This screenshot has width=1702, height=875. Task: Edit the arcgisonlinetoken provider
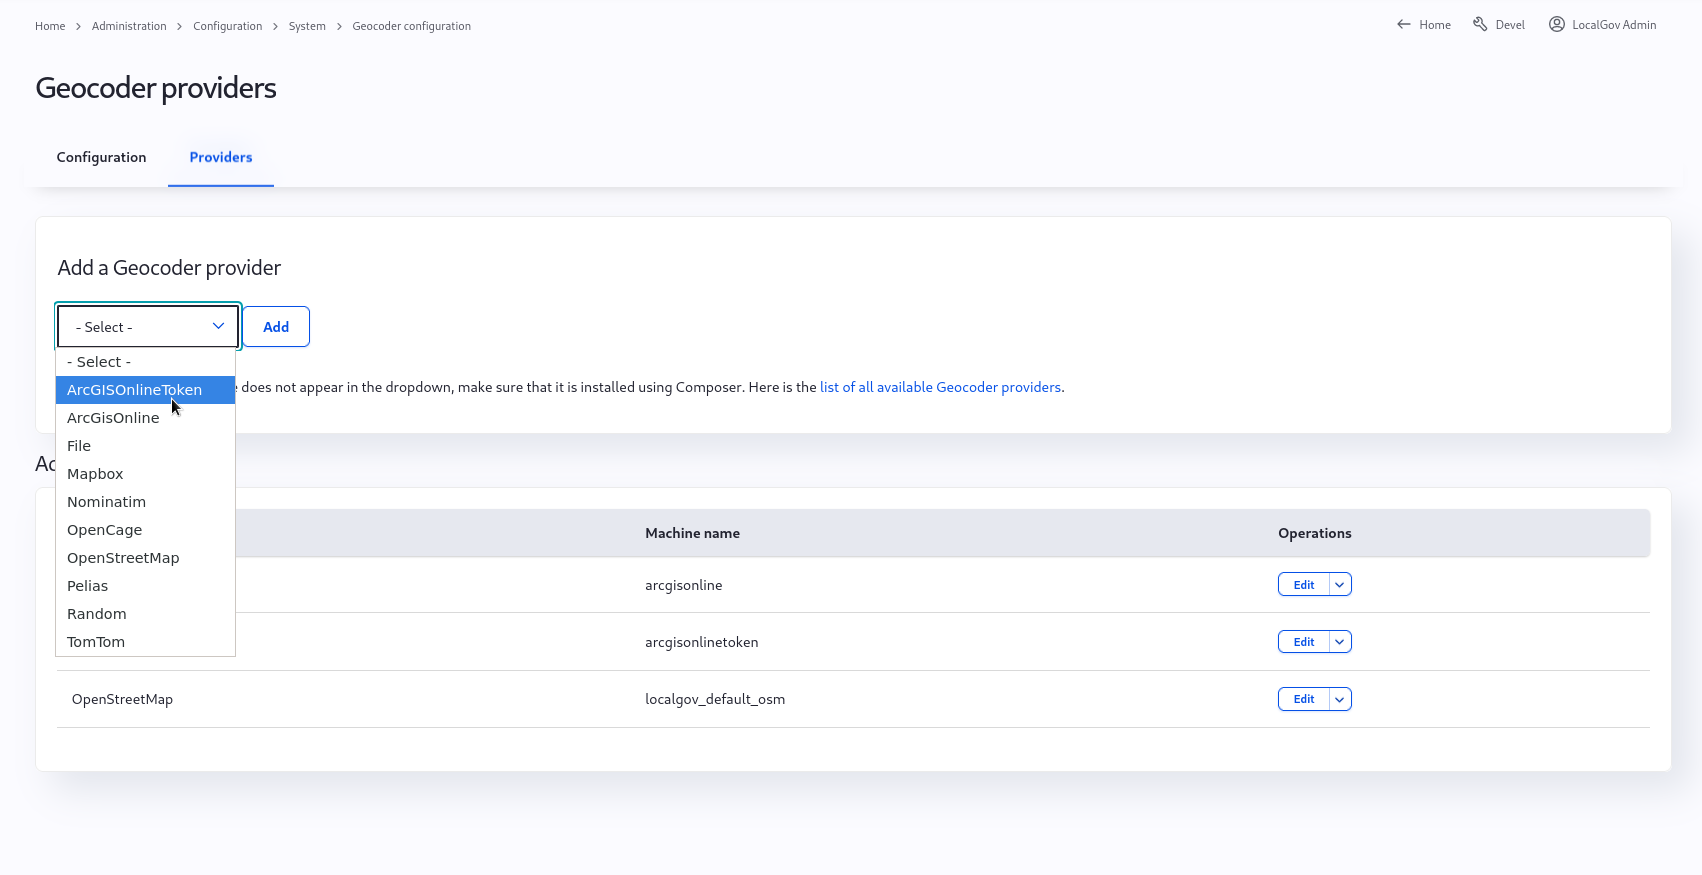(1304, 642)
